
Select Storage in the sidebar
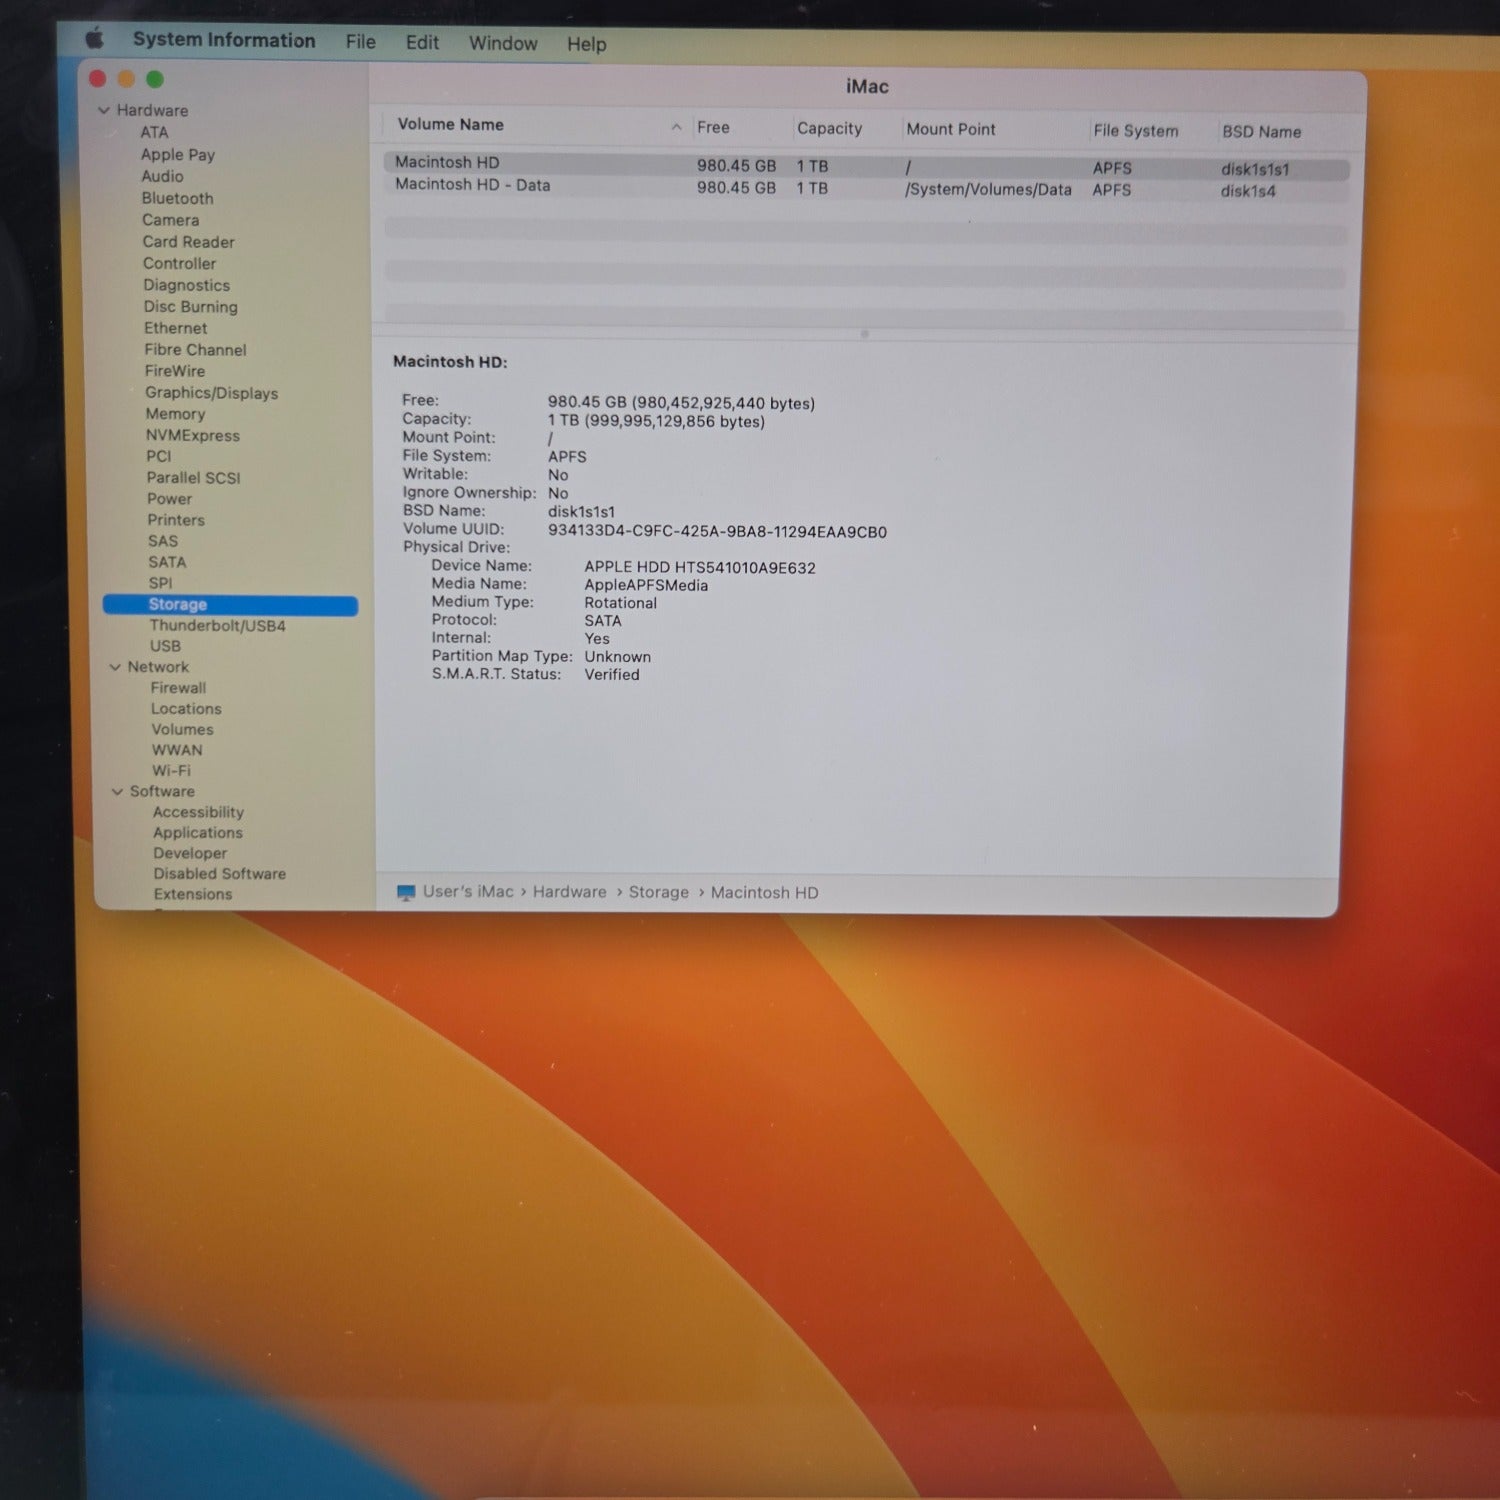coord(230,605)
